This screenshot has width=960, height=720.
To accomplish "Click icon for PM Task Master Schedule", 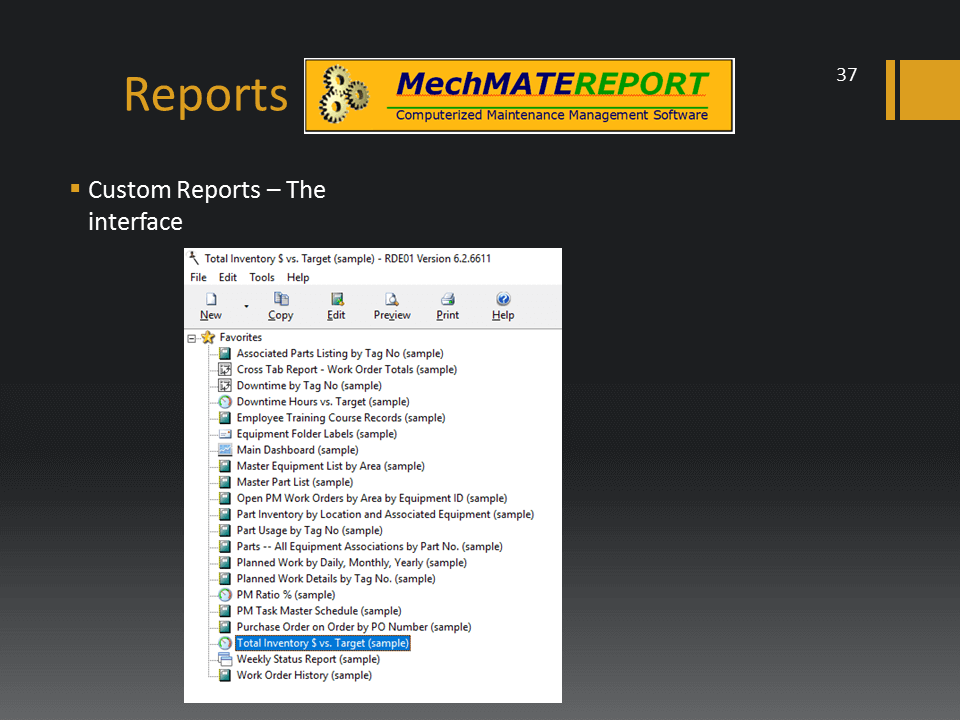I will click(225, 611).
